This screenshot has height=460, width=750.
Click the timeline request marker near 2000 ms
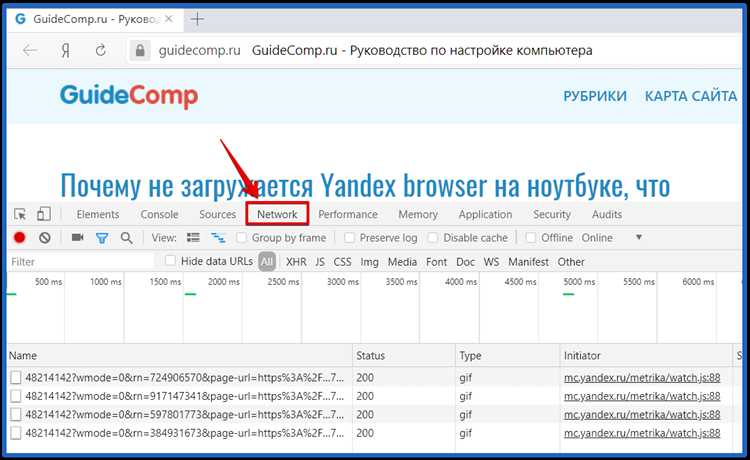pyautogui.click(x=190, y=294)
